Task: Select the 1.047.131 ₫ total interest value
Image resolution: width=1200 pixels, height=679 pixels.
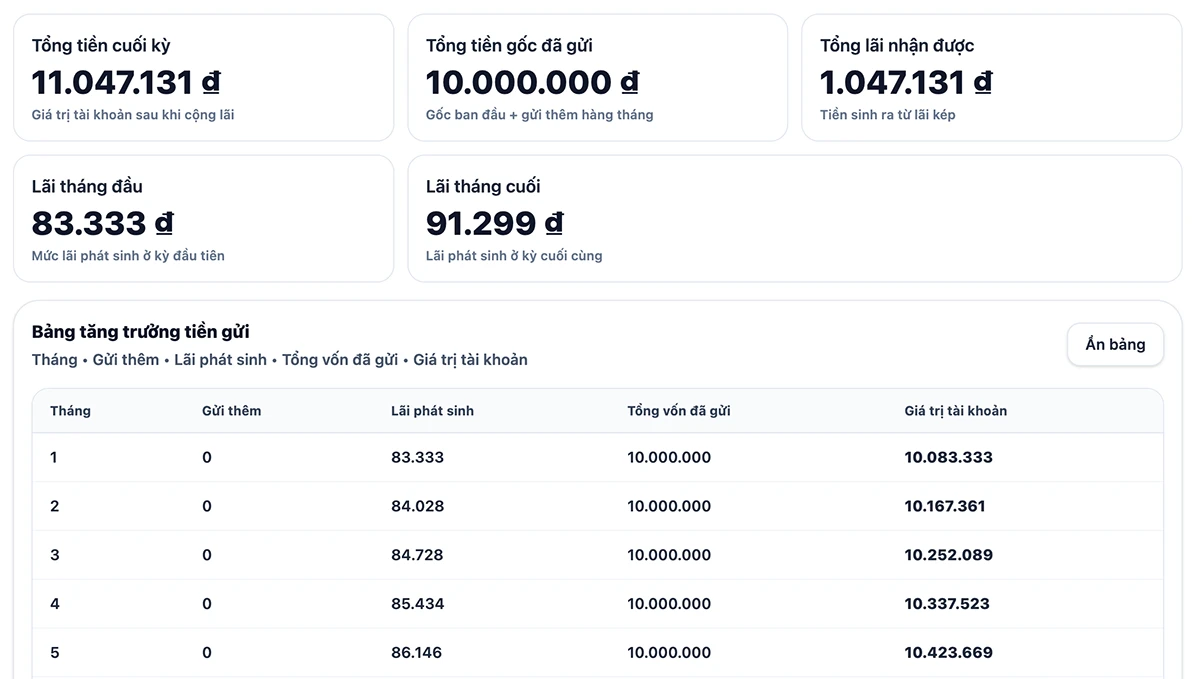Action: (906, 82)
